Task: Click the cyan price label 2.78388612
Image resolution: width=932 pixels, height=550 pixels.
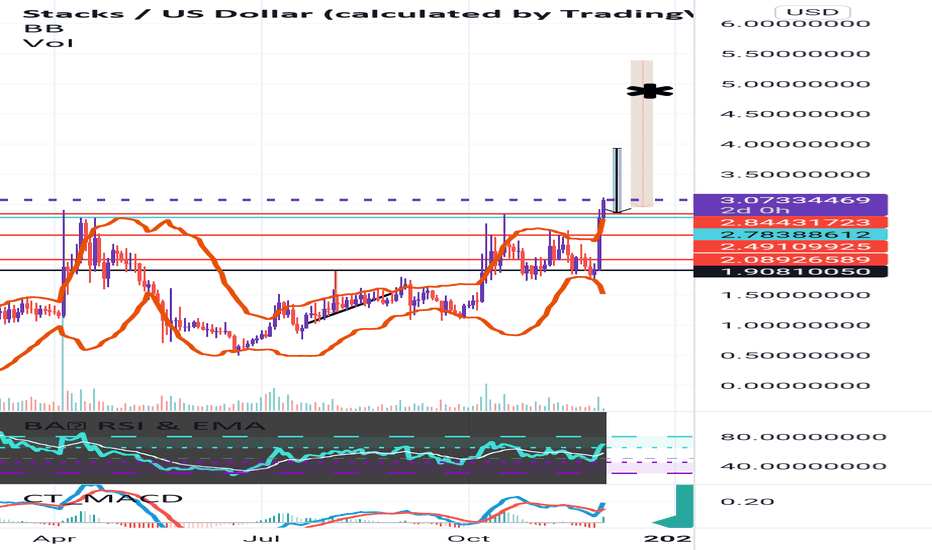Action: point(791,234)
